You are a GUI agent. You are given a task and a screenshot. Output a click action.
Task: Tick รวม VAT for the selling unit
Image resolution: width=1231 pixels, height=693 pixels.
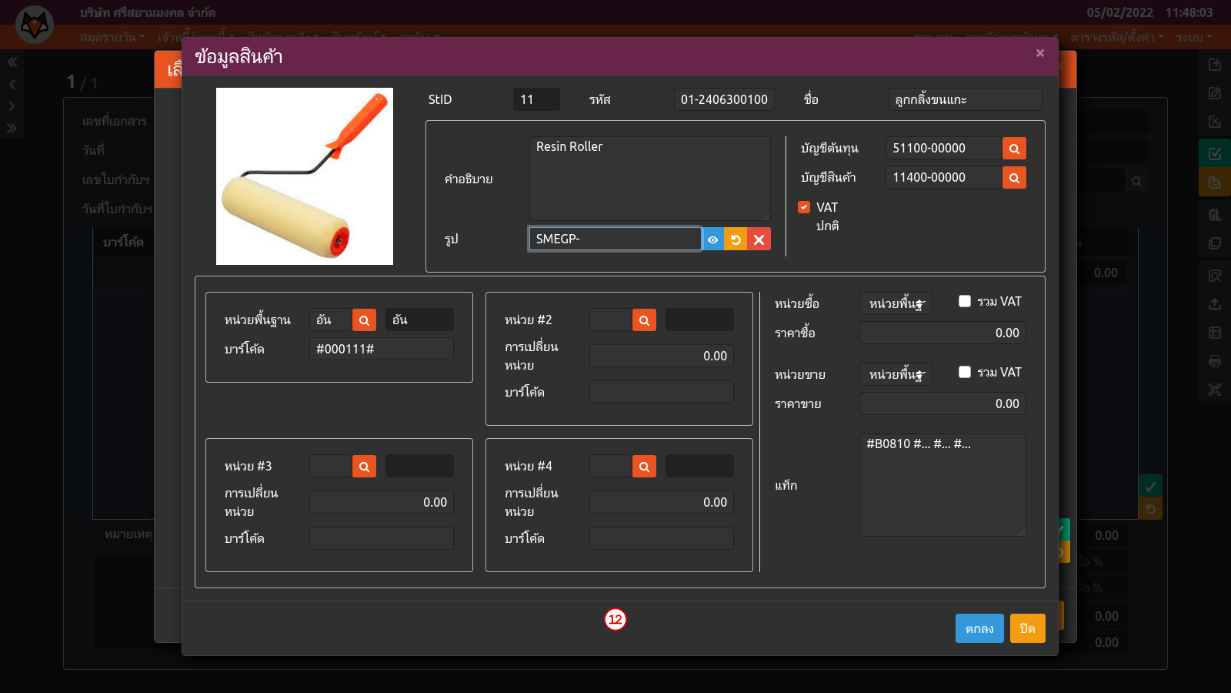965,372
